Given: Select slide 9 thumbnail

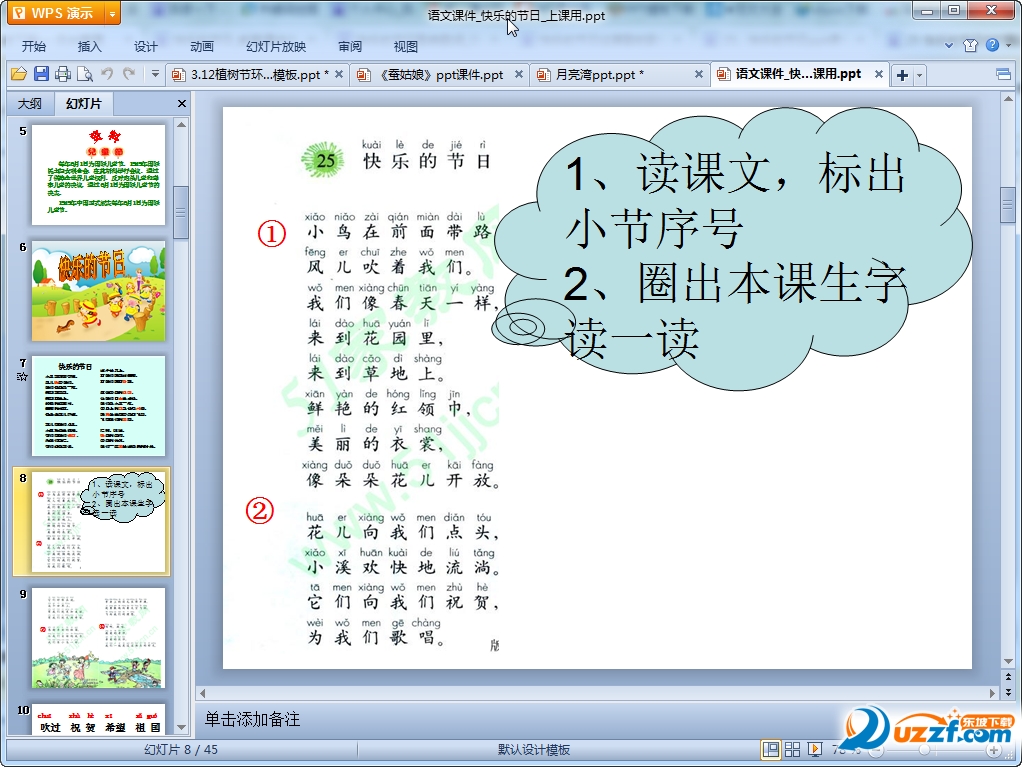Looking at the screenshot, I should click(98, 638).
